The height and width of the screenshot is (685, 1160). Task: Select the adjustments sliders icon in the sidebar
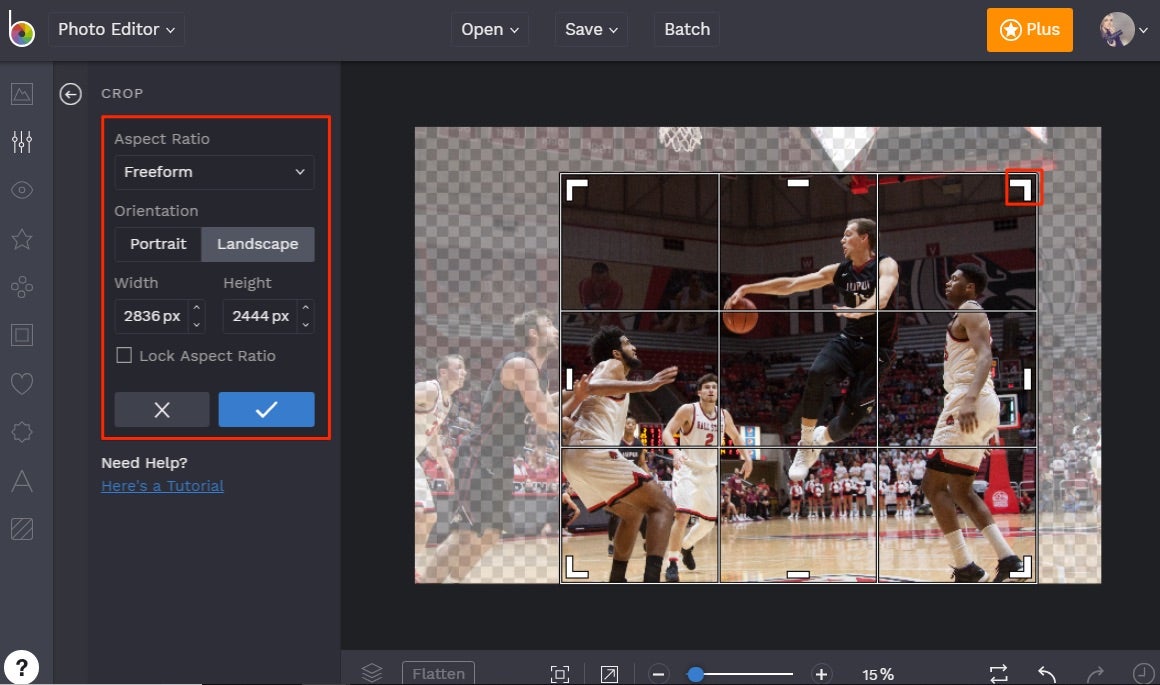click(22, 141)
